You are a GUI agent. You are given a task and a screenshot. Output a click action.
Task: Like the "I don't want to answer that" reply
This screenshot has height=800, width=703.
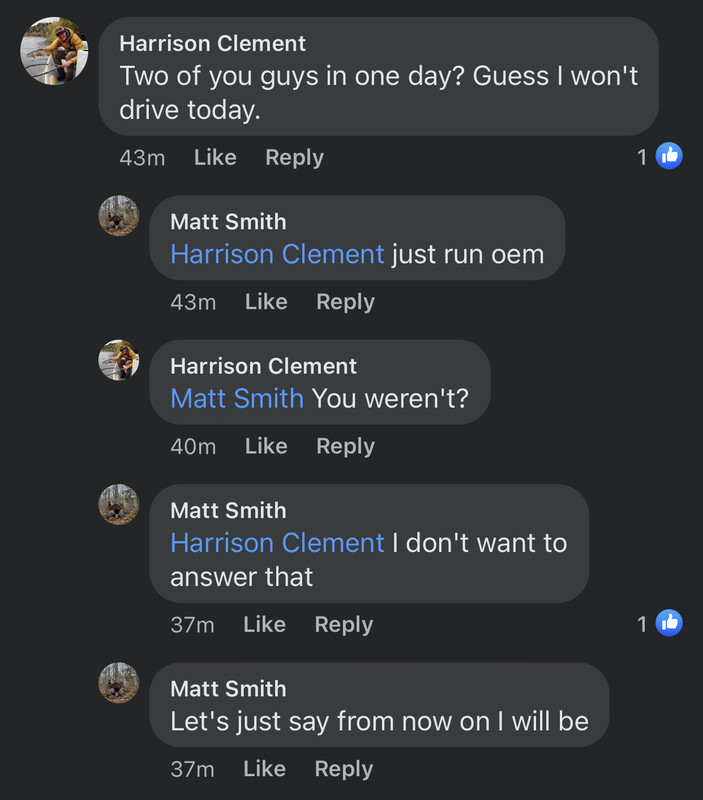[264, 624]
